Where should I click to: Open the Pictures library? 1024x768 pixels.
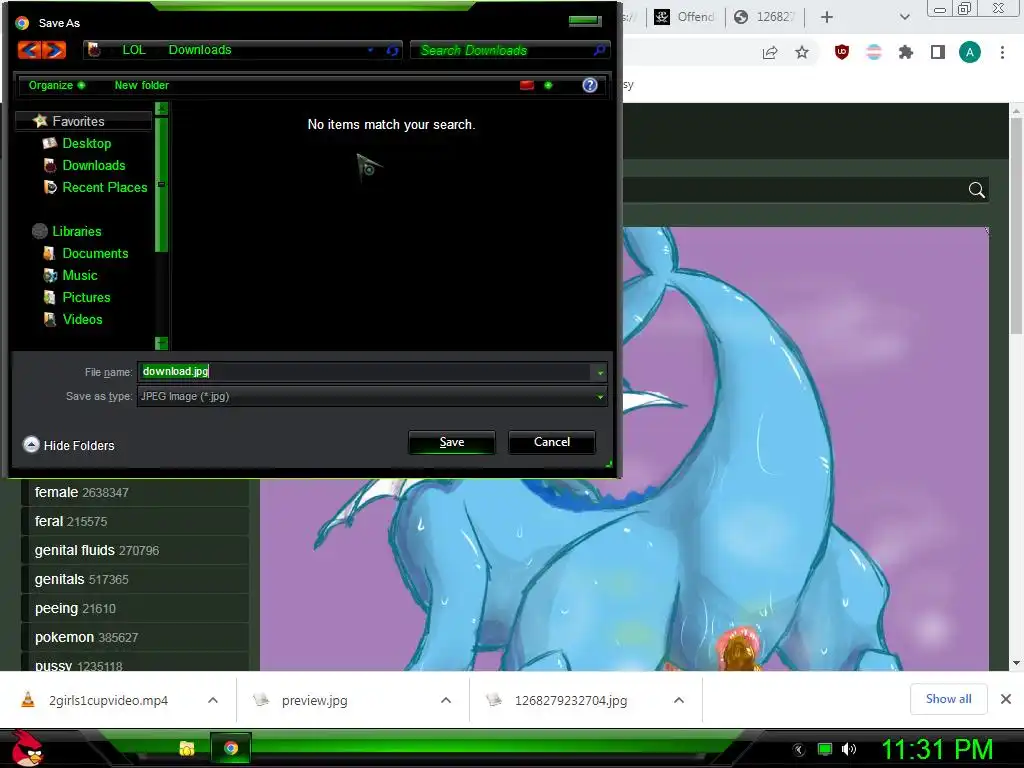pos(86,297)
